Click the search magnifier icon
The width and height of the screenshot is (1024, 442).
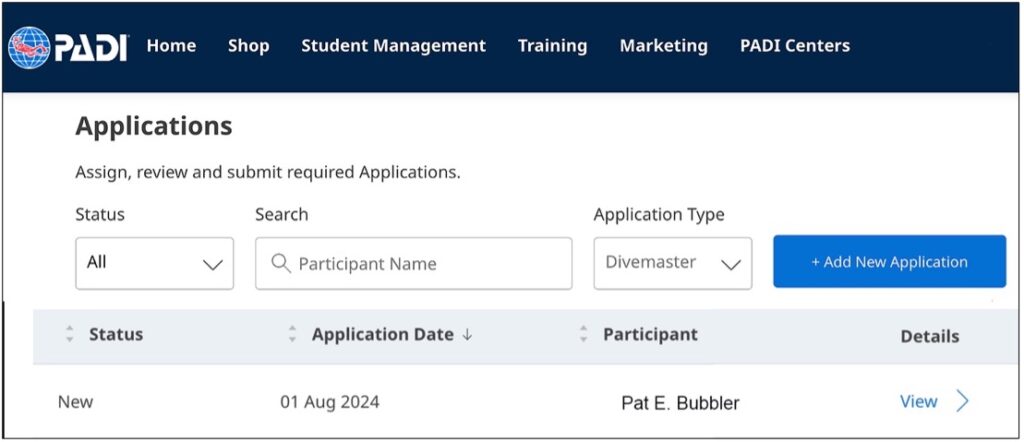(x=281, y=264)
